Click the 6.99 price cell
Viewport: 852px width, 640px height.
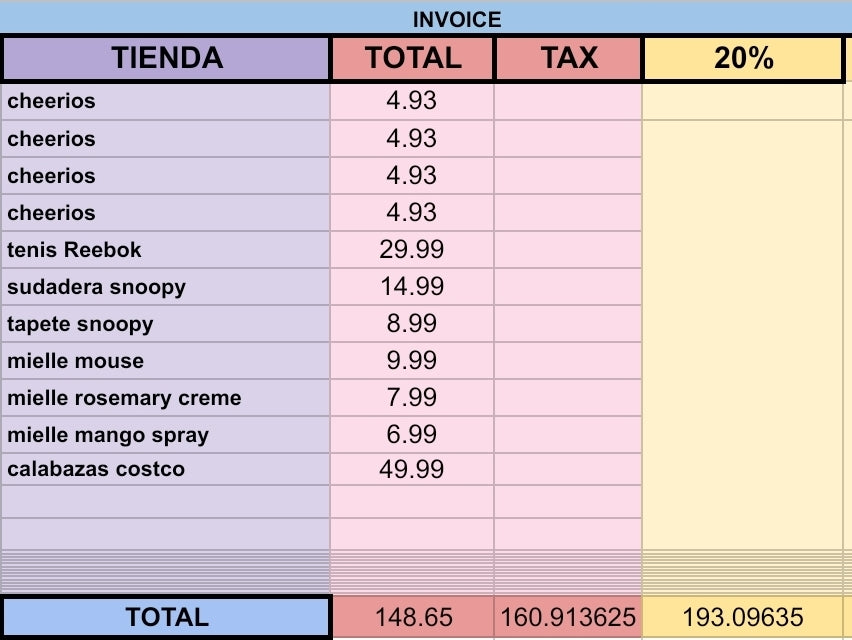[x=412, y=435]
